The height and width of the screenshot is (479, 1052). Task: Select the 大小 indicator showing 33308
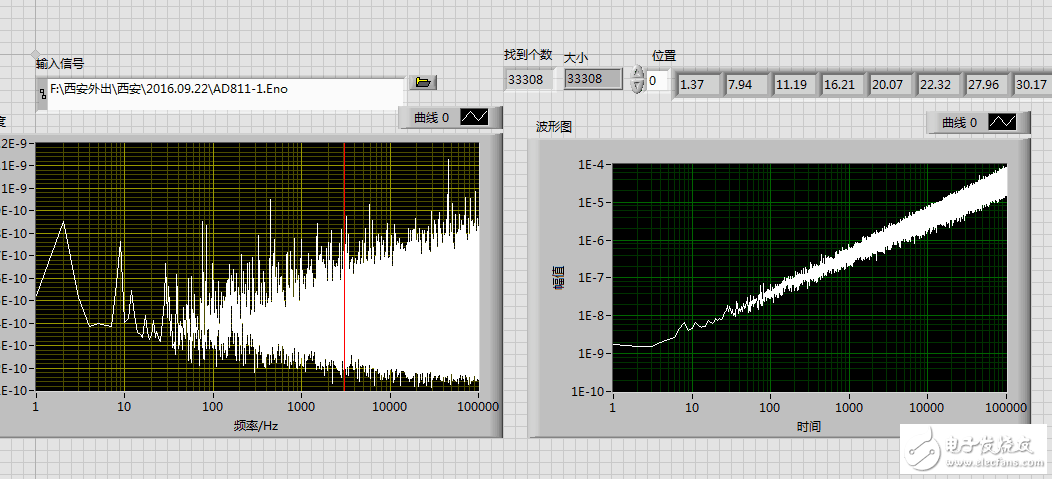pyautogui.click(x=591, y=78)
